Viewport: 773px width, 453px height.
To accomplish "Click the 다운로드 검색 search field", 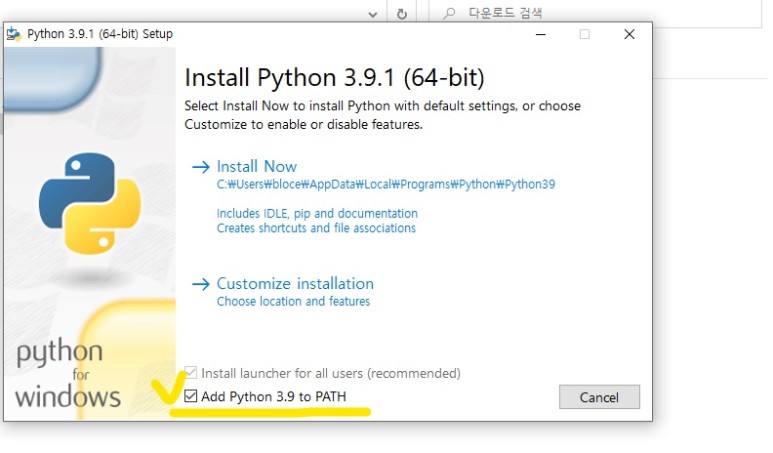I will (x=595, y=13).
